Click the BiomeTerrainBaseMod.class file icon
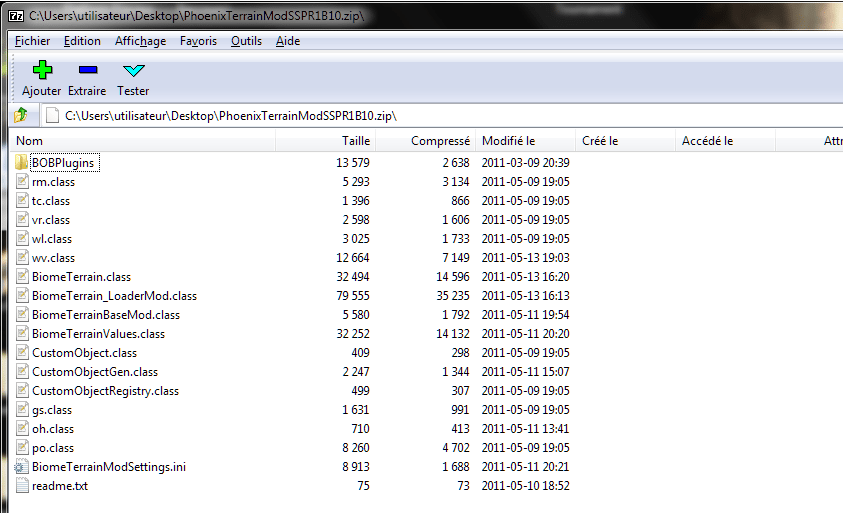The width and height of the screenshot is (846, 513). pyautogui.click(x=22, y=314)
